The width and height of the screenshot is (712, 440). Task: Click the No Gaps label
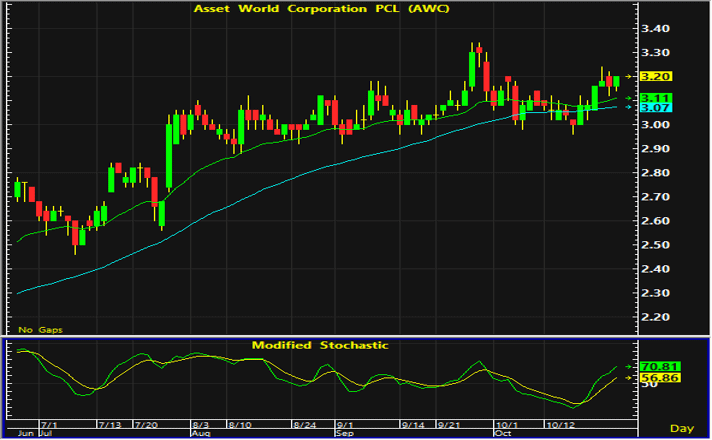pyautogui.click(x=40, y=330)
